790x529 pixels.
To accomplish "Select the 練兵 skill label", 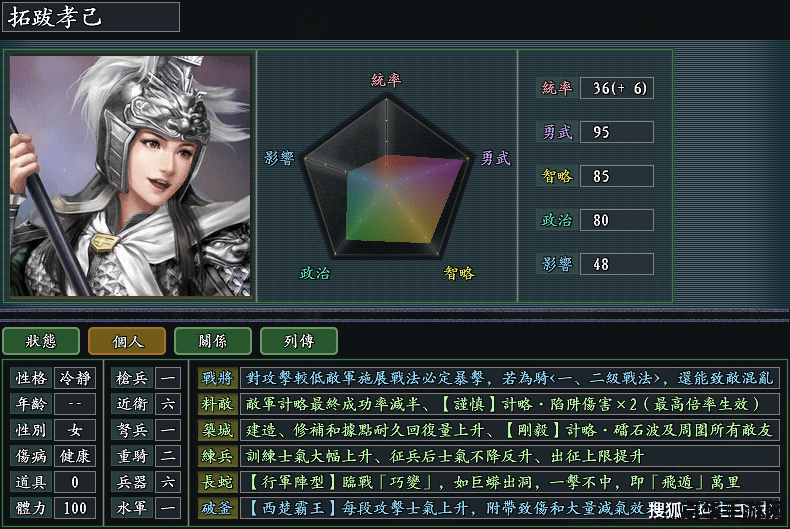I will pos(218,456).
